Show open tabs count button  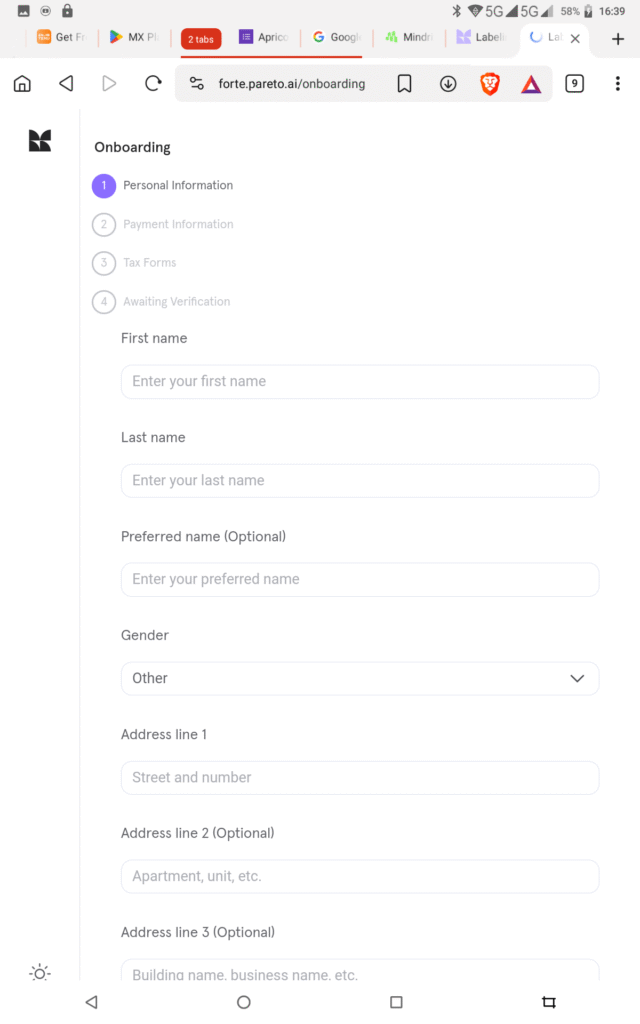point(574,84)
